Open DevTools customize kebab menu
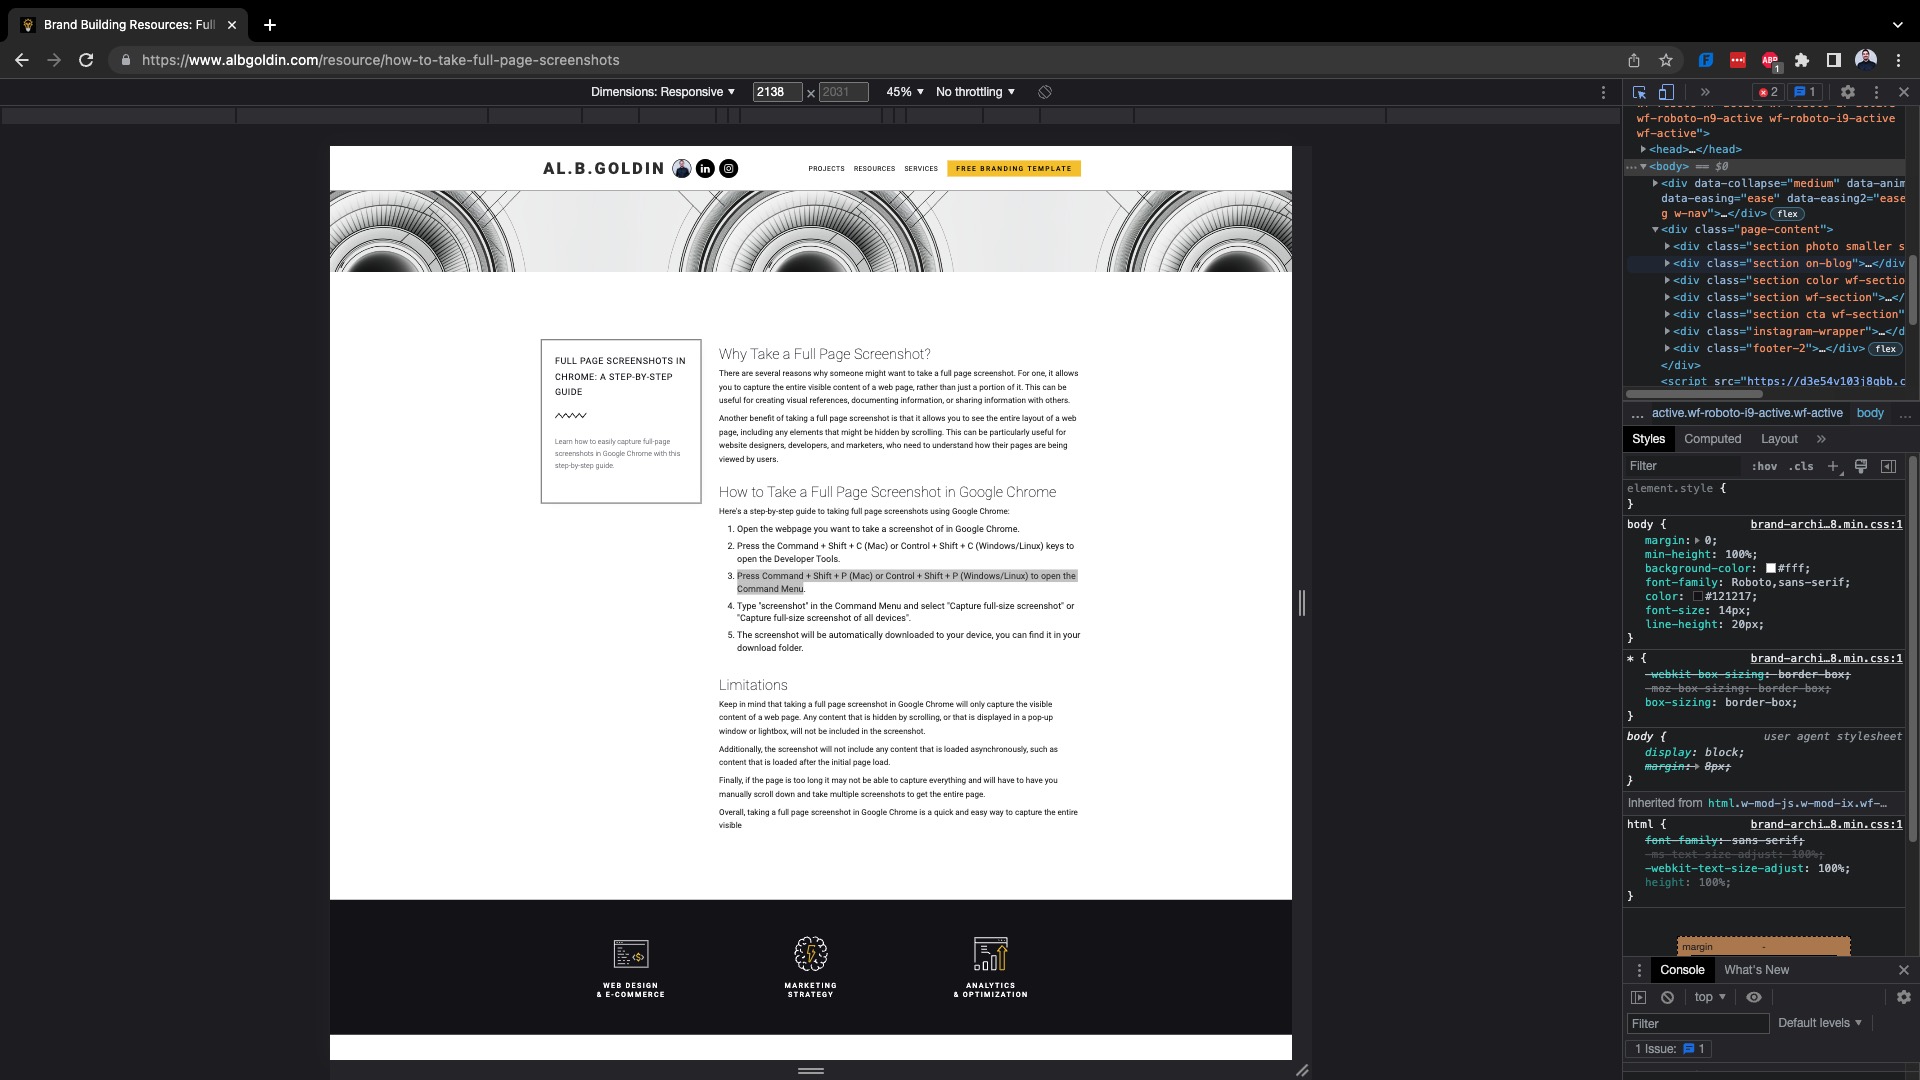This screenshot has width=1920, height=1080. [x=1876, y=91]
